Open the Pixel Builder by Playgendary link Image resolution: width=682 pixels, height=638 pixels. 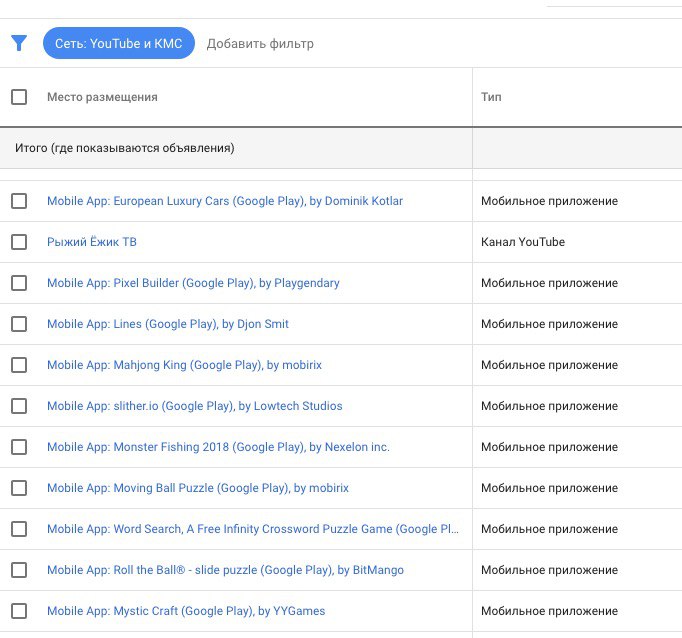coord(193,283)
